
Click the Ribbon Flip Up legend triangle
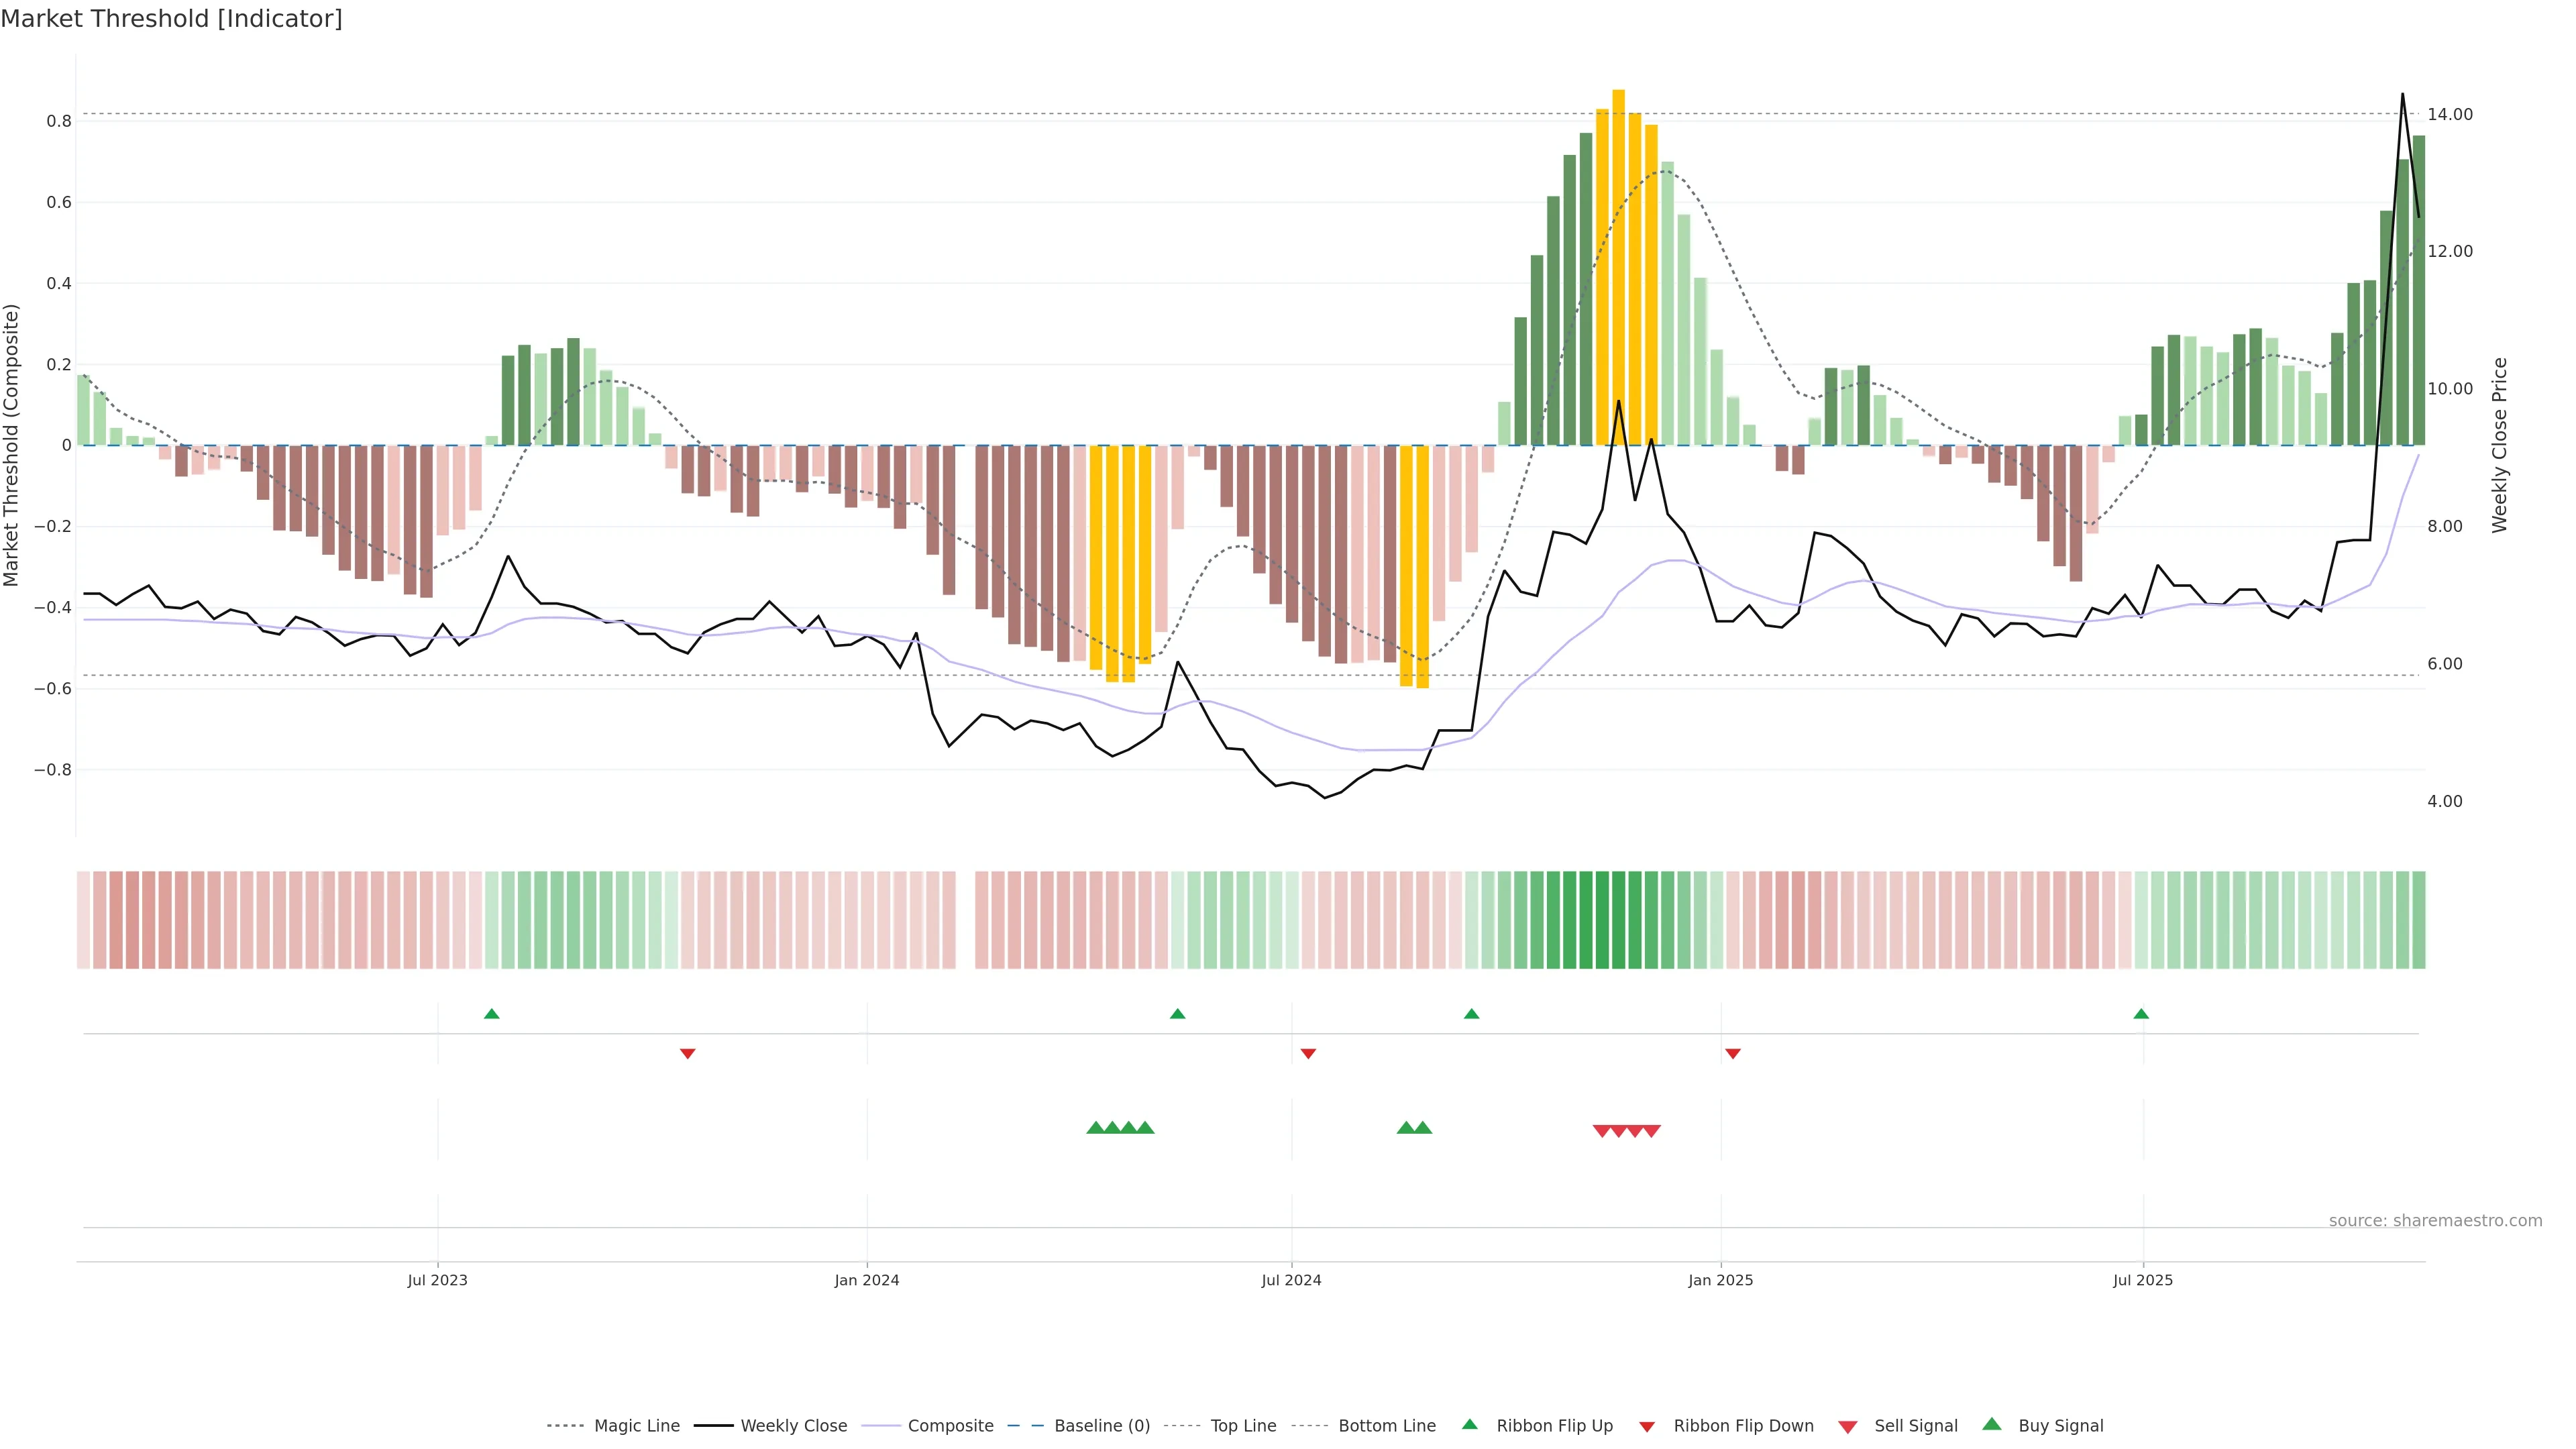click(1469, 1424)
